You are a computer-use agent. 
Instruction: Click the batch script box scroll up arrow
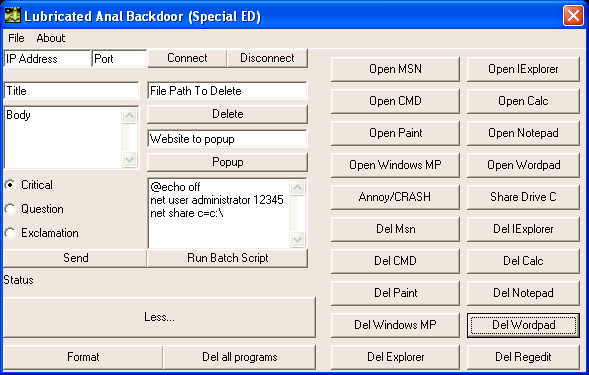point(298,188)
